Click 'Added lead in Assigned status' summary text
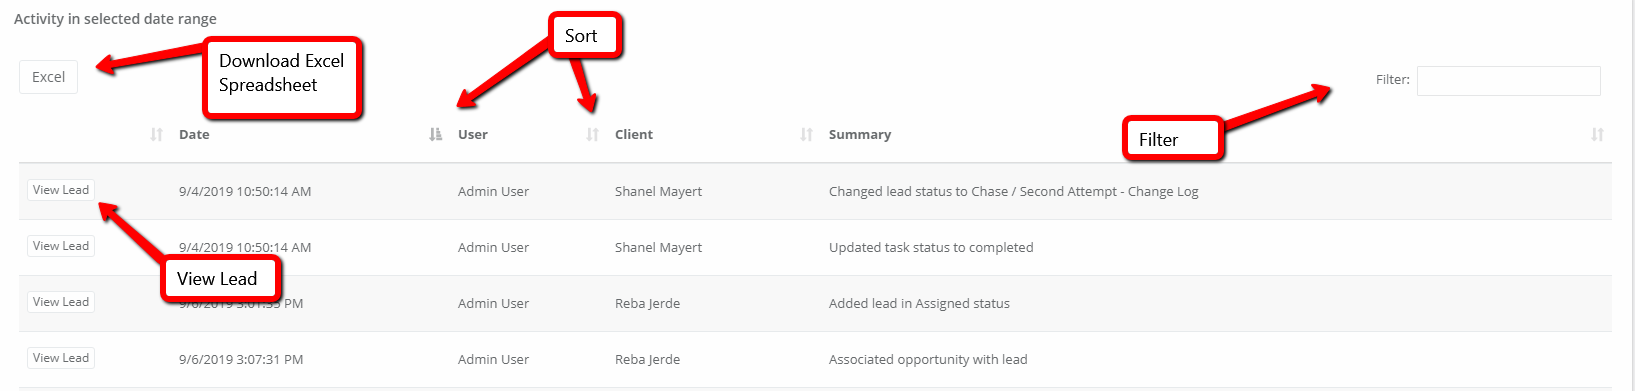Screen dimensions: 1635x391 click(919, 303)
